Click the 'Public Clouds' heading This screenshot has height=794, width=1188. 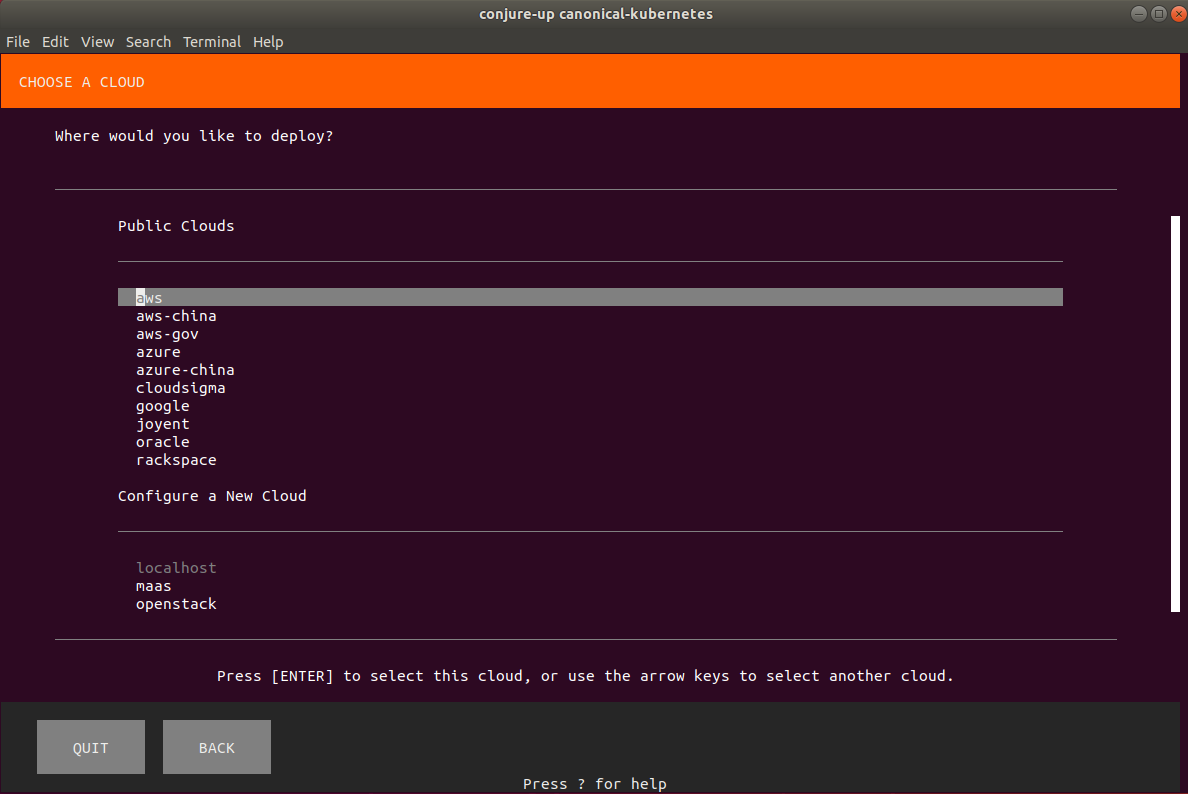[x=176, y=226]
